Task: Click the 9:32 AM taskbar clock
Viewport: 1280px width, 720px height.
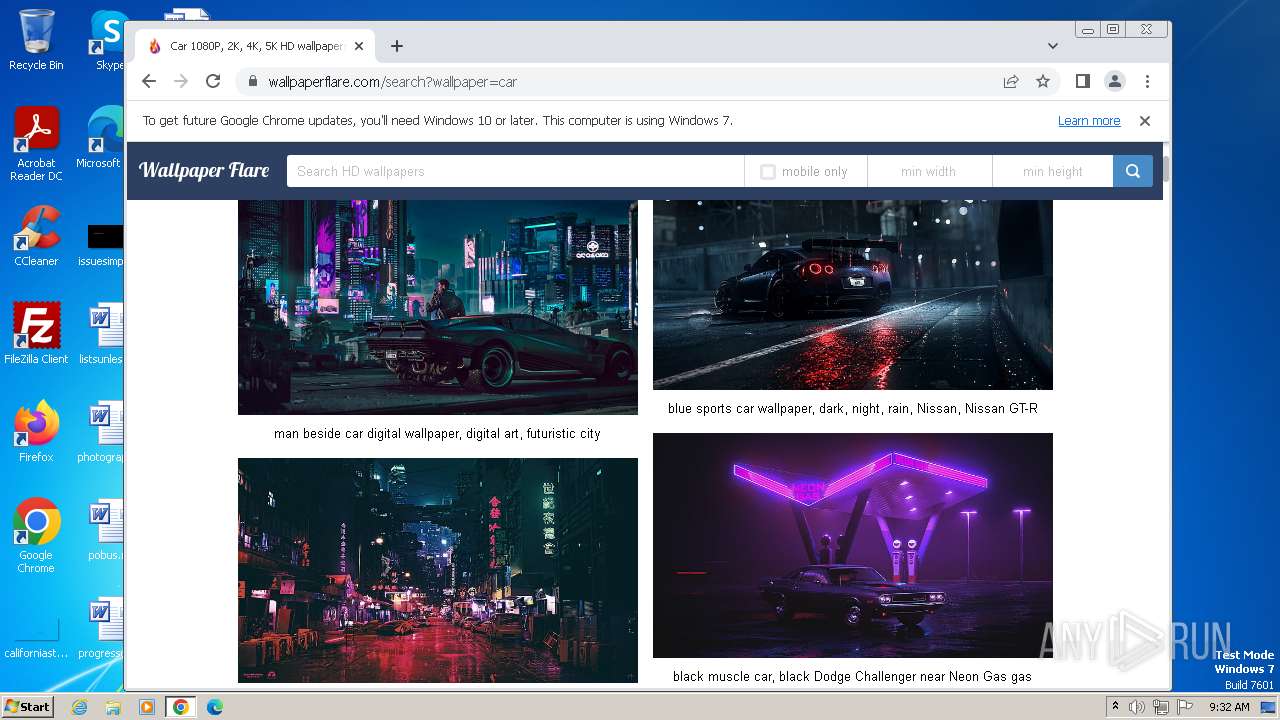Action: click(1229, 707)
